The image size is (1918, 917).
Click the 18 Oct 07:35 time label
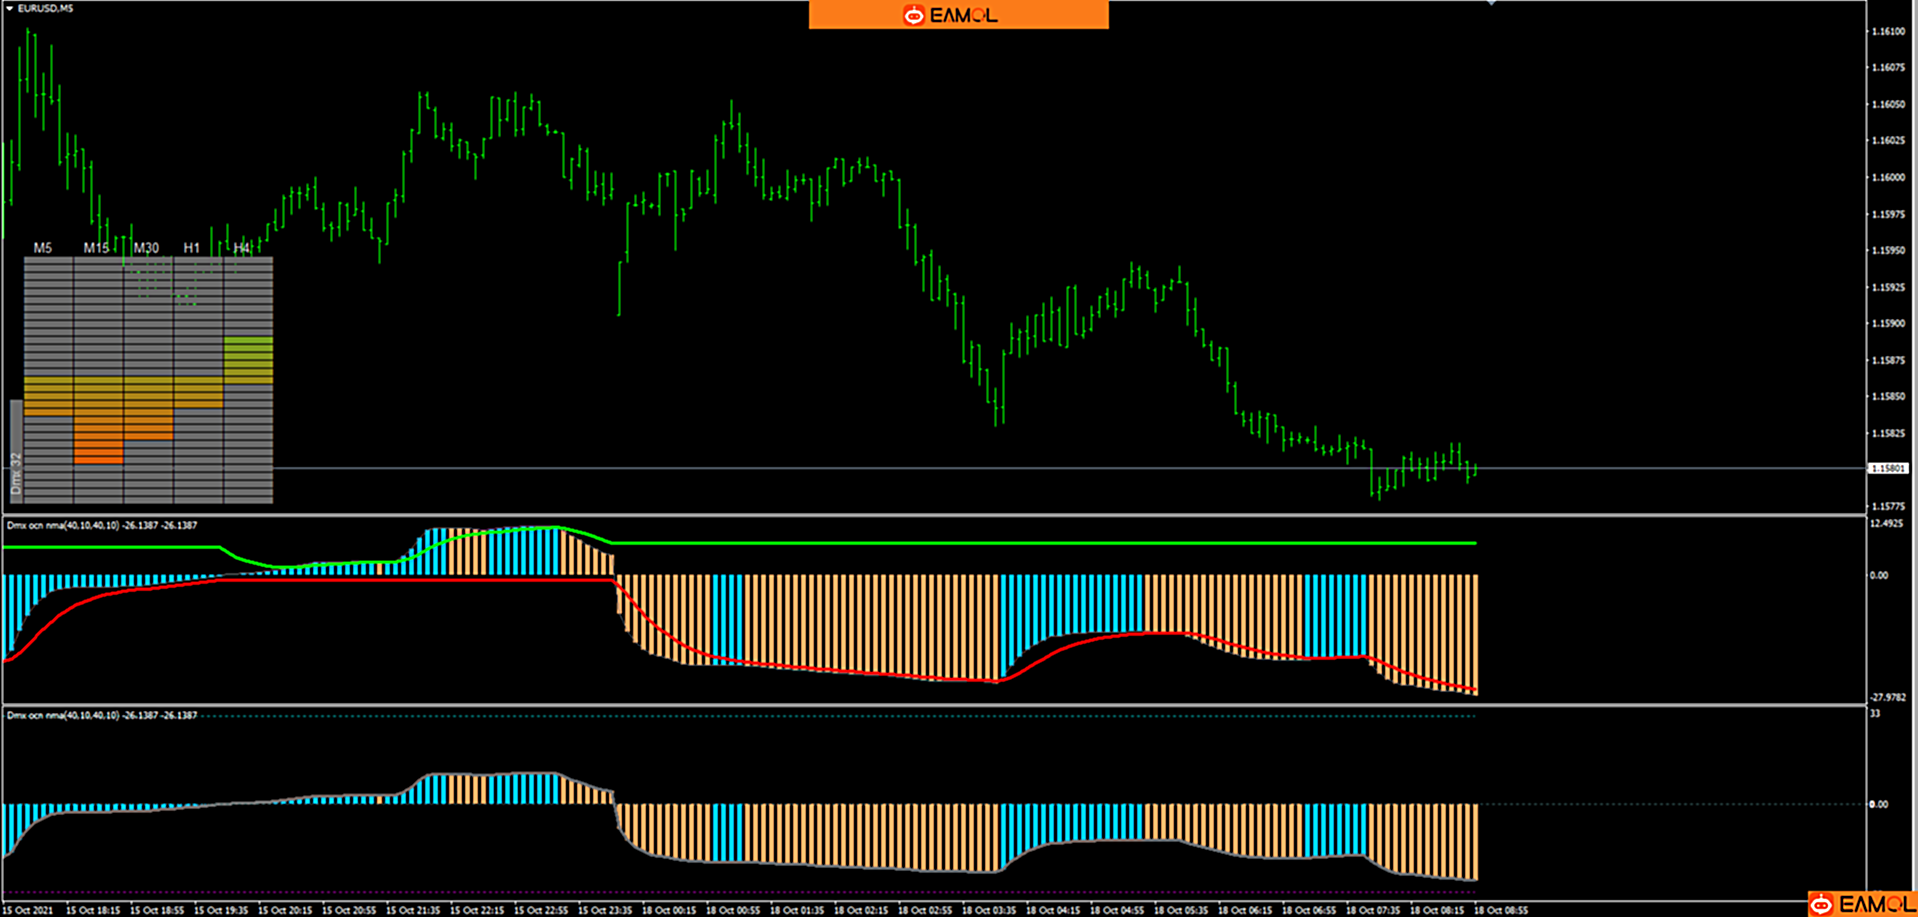pos(1373,910)
